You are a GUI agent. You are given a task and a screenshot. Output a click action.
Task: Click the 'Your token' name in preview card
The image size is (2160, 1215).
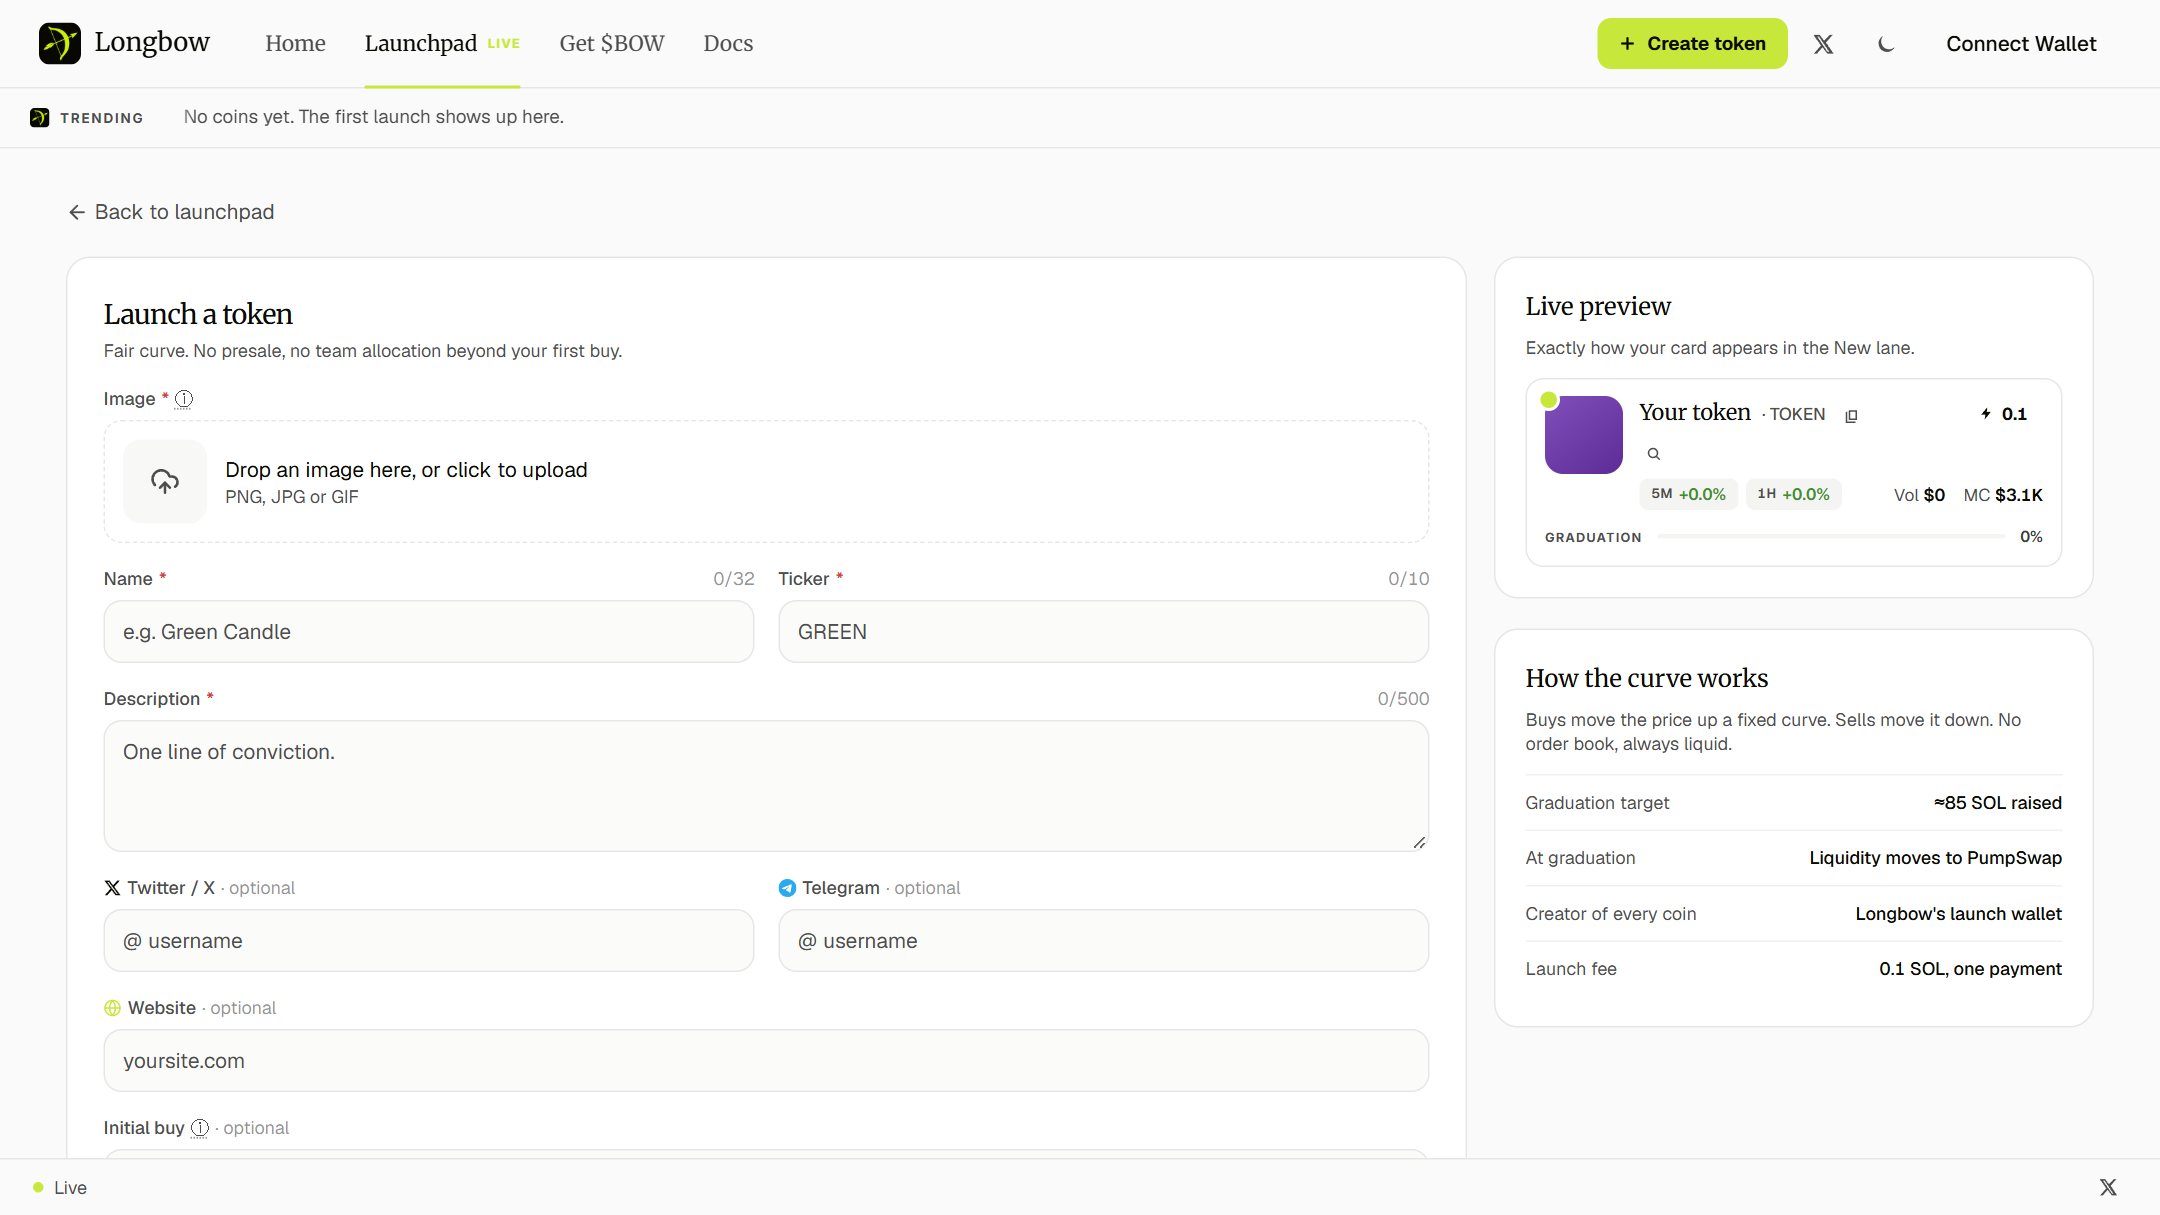tap(1695, 412)
